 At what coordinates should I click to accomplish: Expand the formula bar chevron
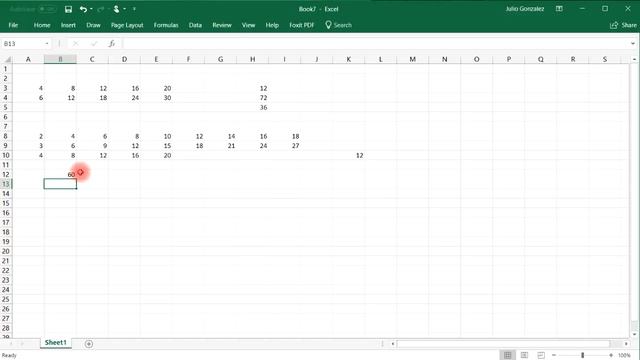[x=633, y=44]
